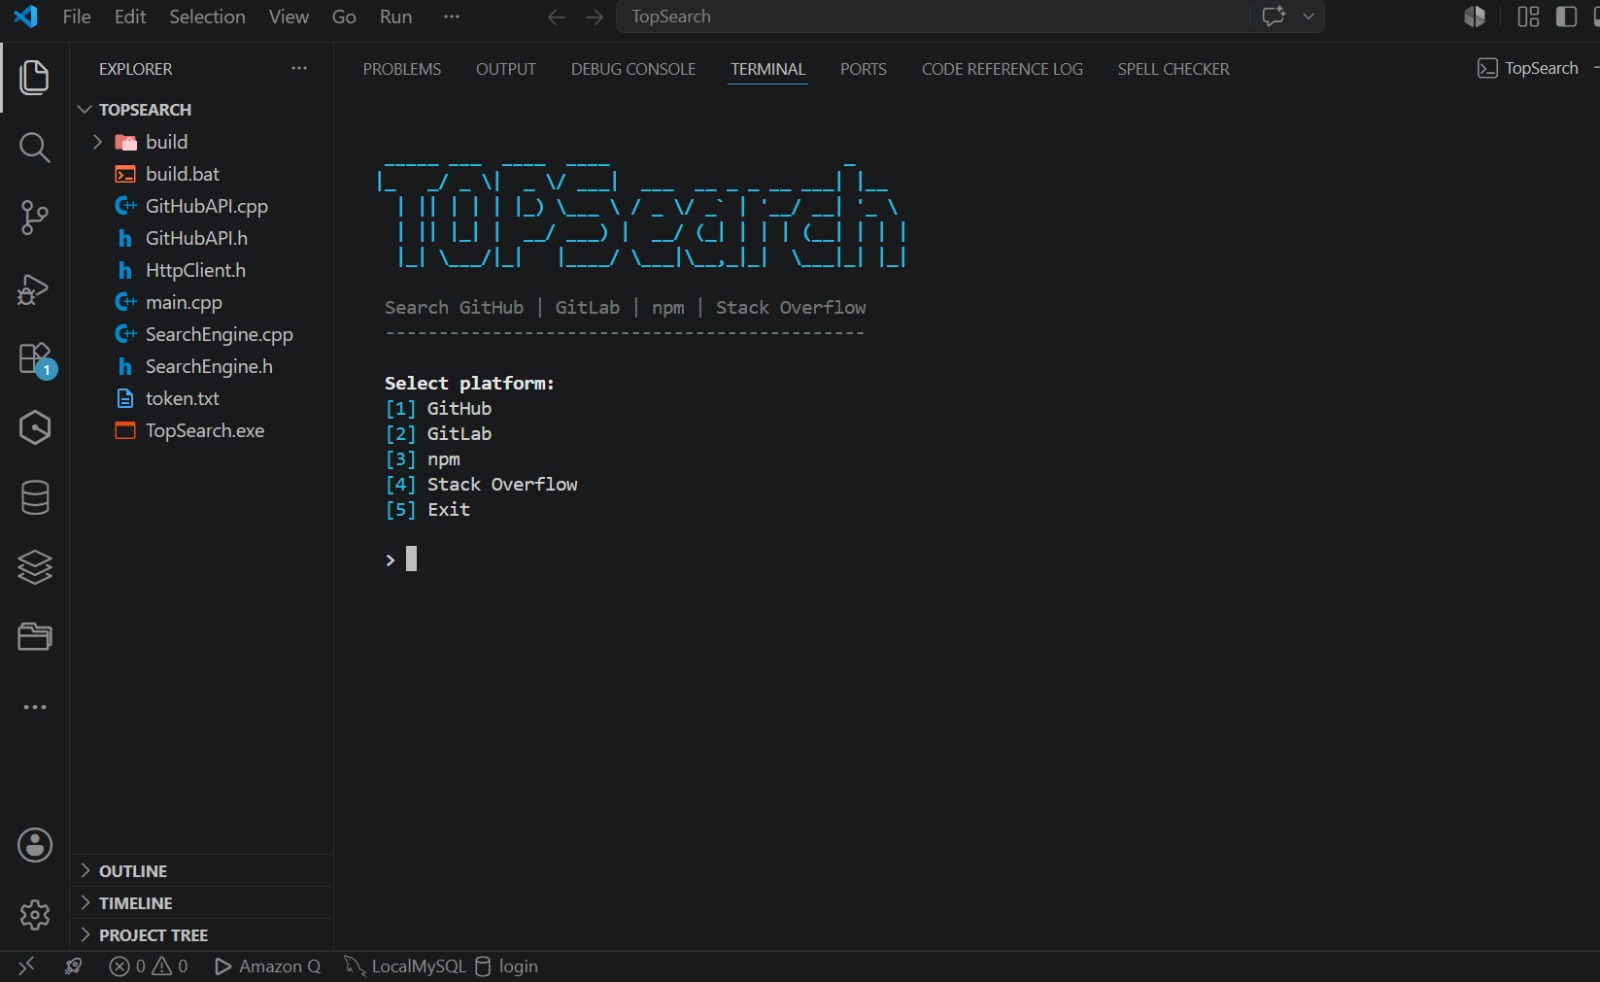The width and height of the screenshot is (1600, 982).
Task: Open the SearchEngine.cpp file
Action: click(x=202, y=334)
